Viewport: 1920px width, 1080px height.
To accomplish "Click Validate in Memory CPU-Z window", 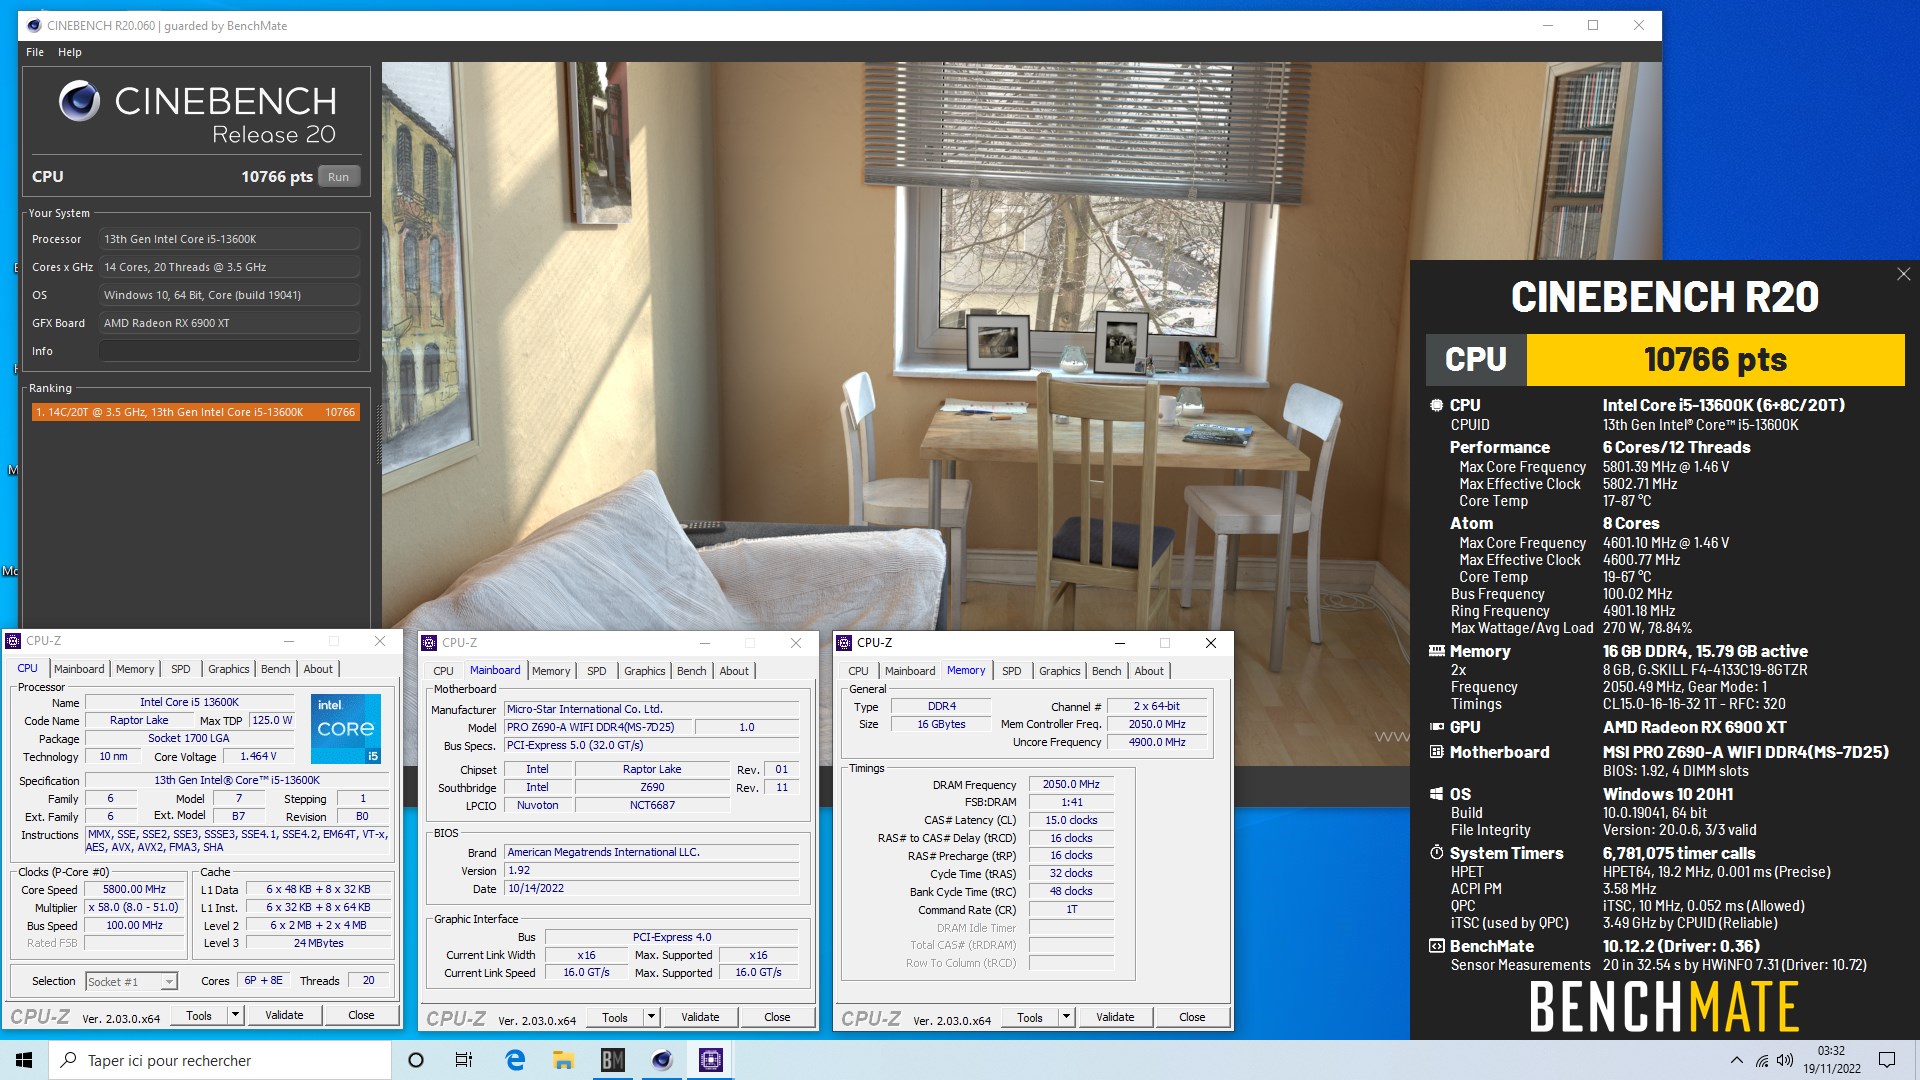I will (1115, 1017).
